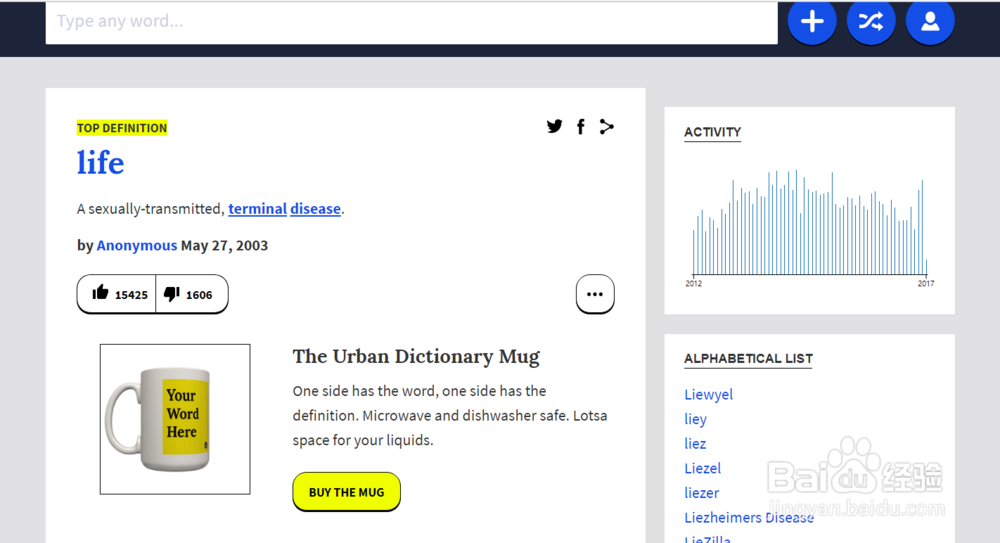Click the shuffle random word icon
Viewport: 1000px width, 543px height.
[871, 21]
